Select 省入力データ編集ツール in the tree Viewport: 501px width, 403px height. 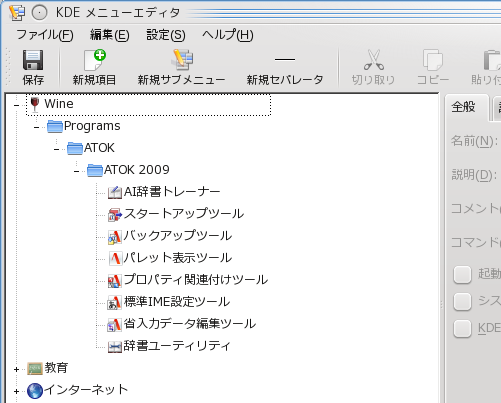[x=190, y=324]
